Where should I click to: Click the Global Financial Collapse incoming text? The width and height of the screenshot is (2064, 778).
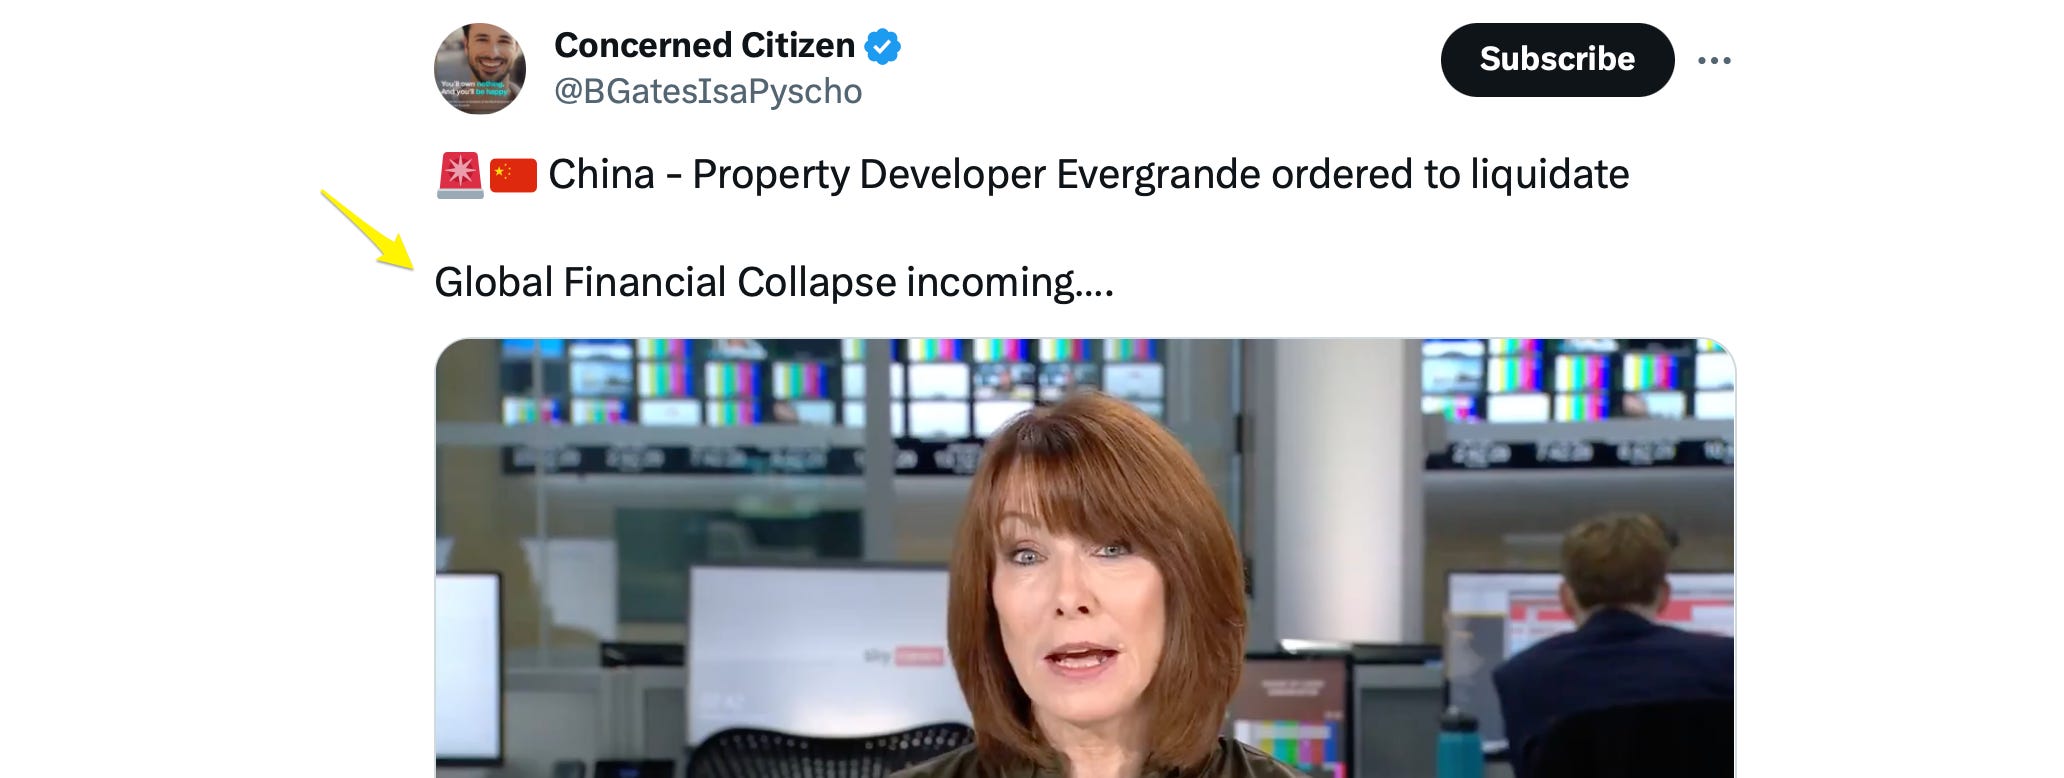tap(773, 283)
